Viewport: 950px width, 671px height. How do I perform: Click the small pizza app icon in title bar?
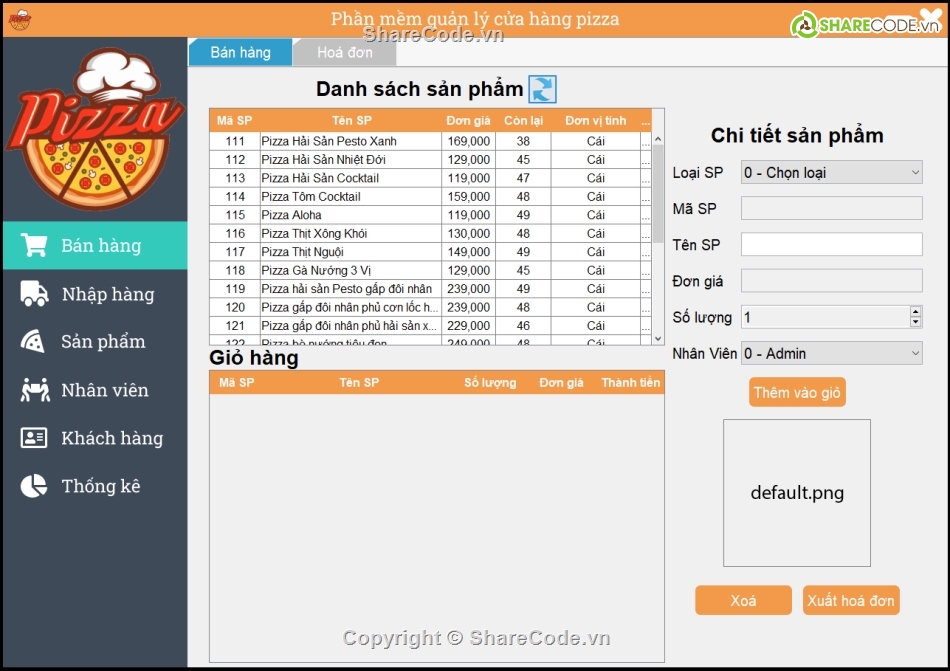[19, 19]
